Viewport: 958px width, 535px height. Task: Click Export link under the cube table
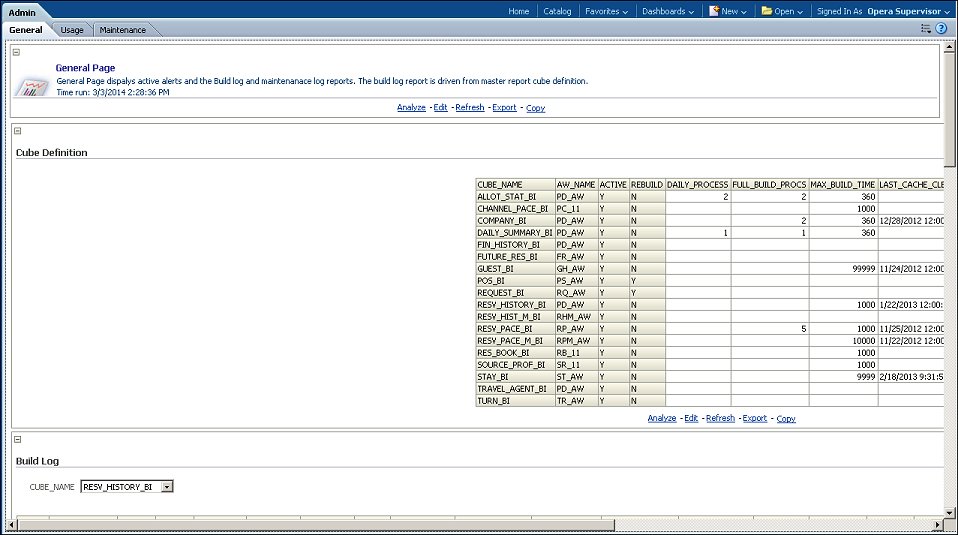point(754,419)
